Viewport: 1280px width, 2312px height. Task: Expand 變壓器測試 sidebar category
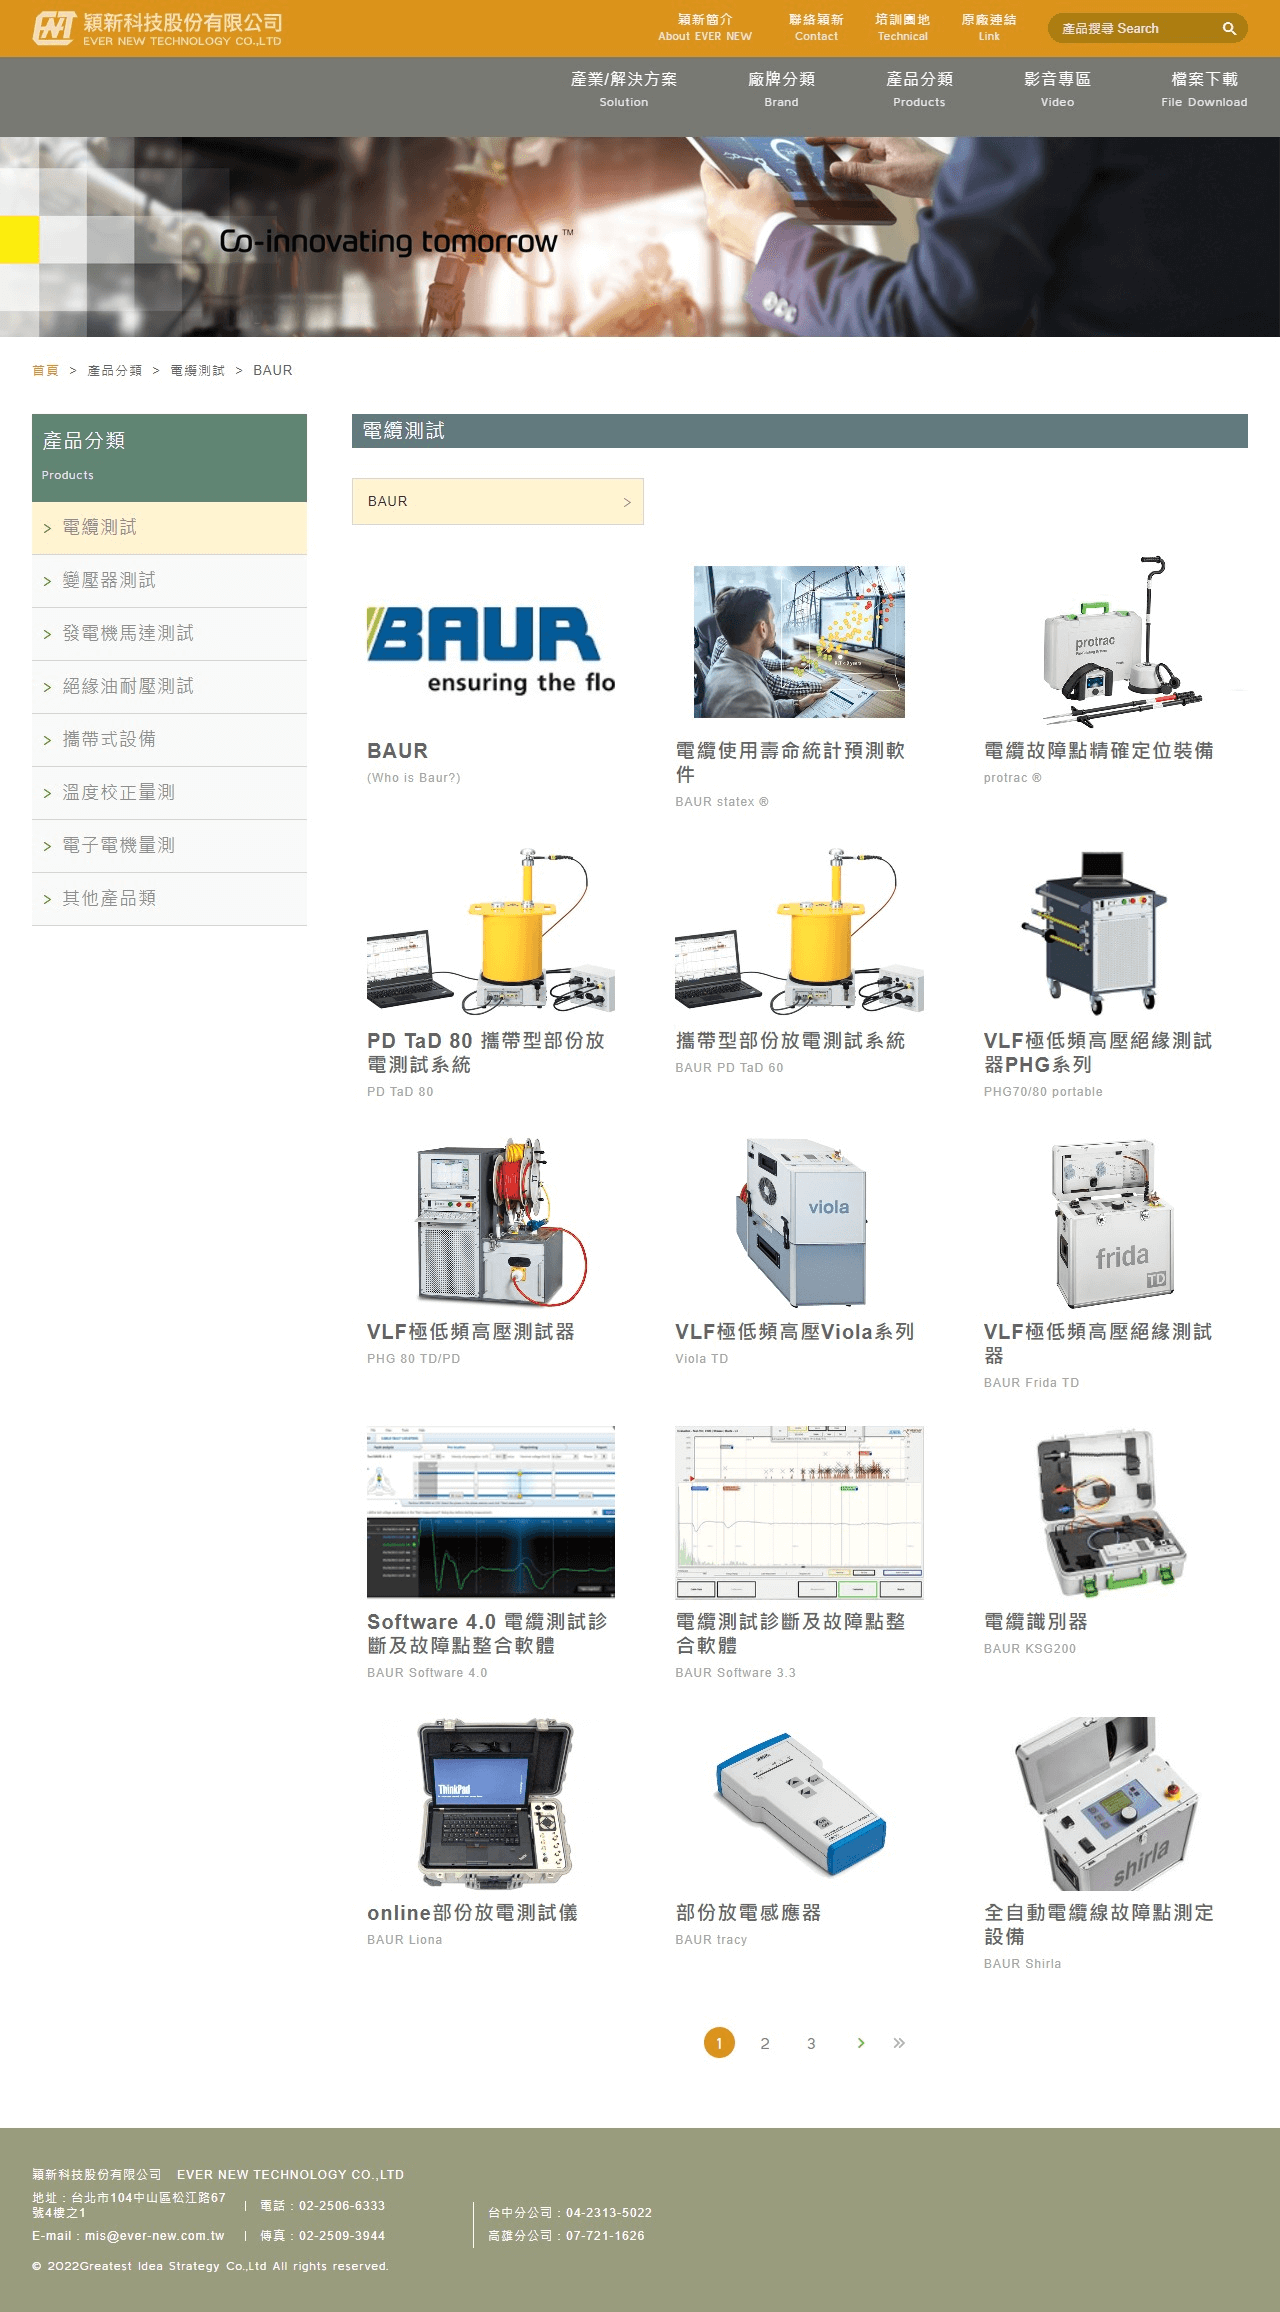[169, 581]
